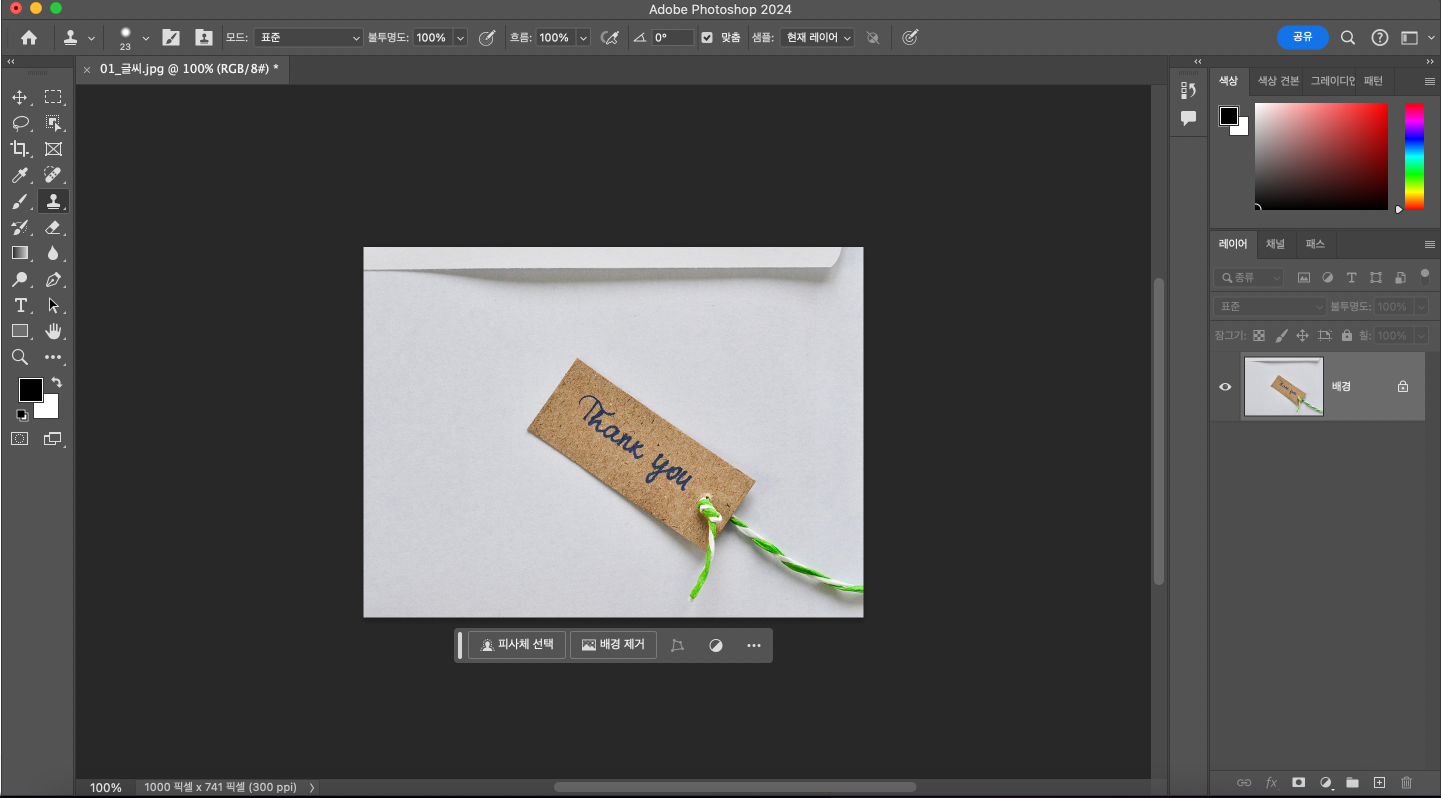Viewport: 1441px width, 798px height.
Task: Switch to the 패스 tab
Action: pyautogui.click(x=1315, y=244)
